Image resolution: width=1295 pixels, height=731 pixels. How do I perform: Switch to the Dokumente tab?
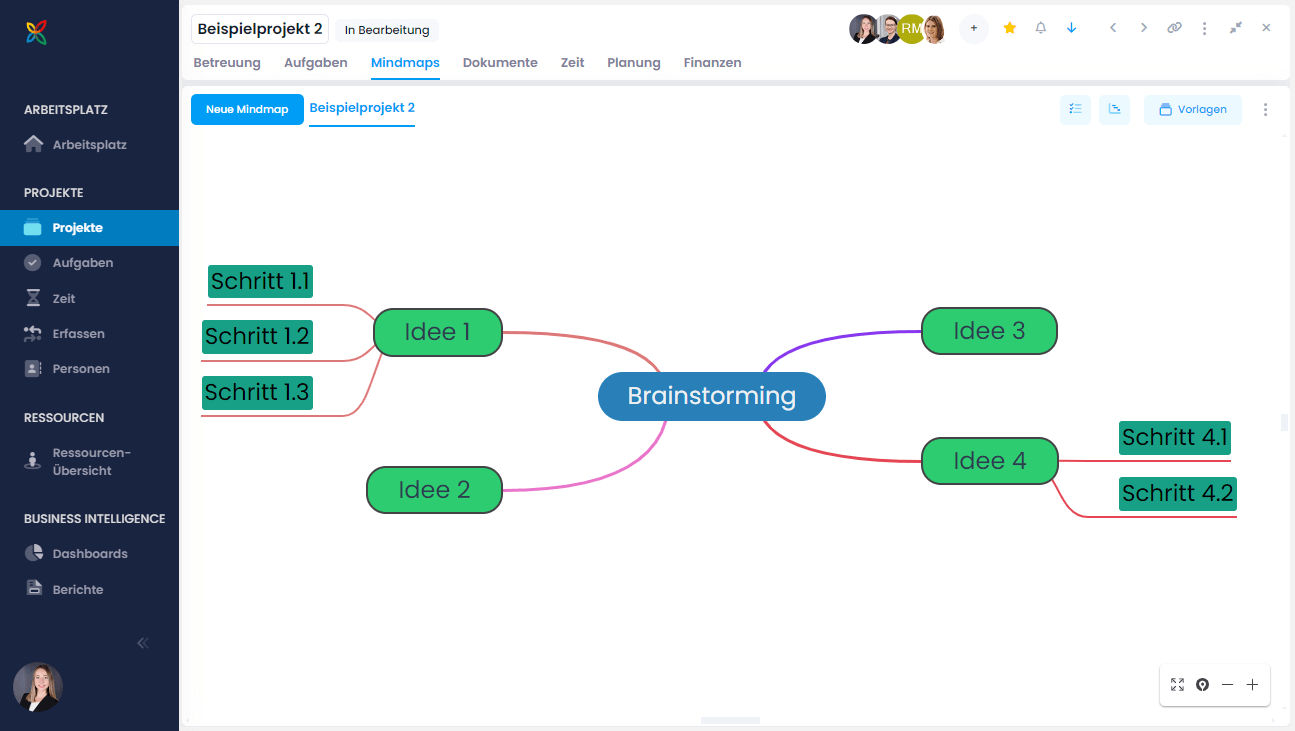point(500,63)
